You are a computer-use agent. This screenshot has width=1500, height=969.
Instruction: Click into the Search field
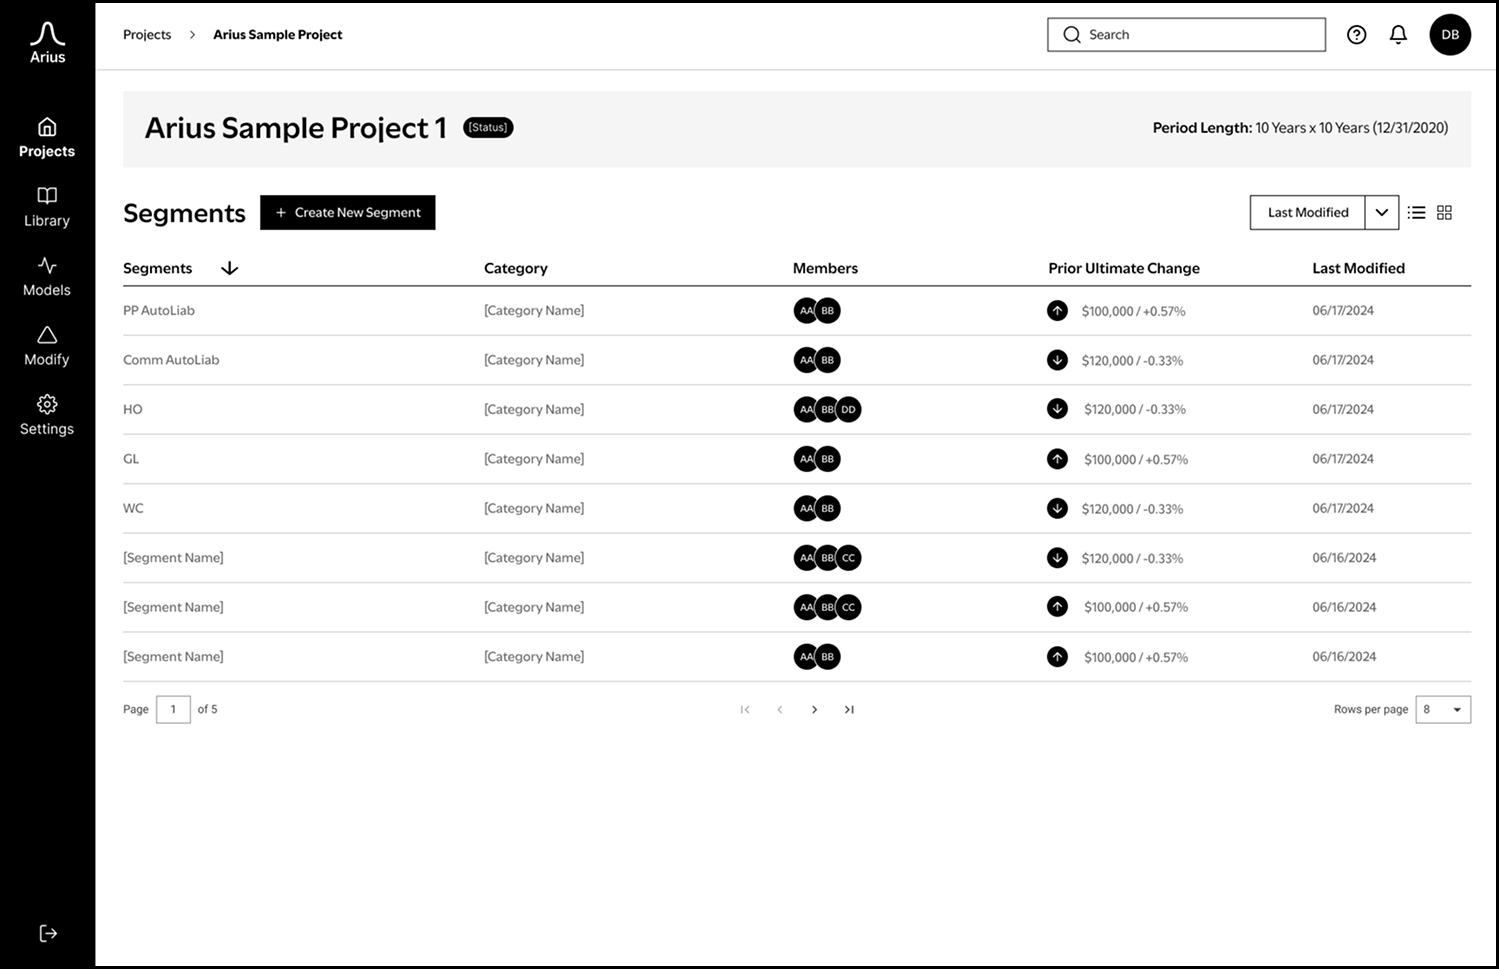coord(1186,34)
